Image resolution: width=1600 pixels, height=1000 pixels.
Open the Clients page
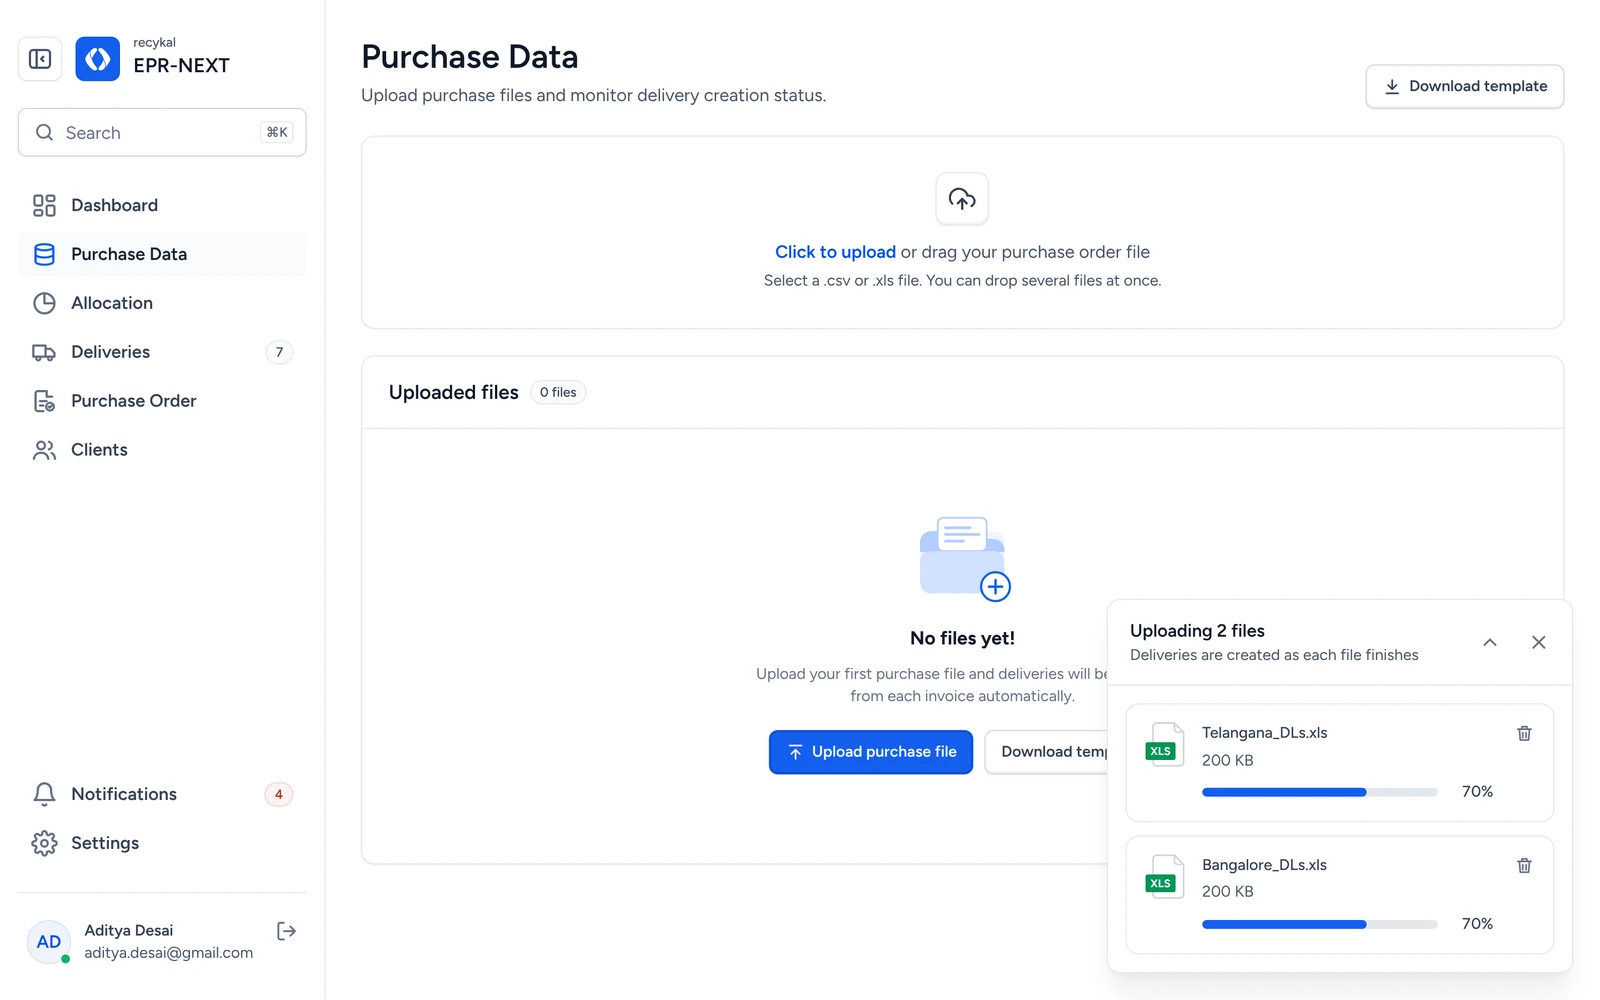[x=162, y=450]
